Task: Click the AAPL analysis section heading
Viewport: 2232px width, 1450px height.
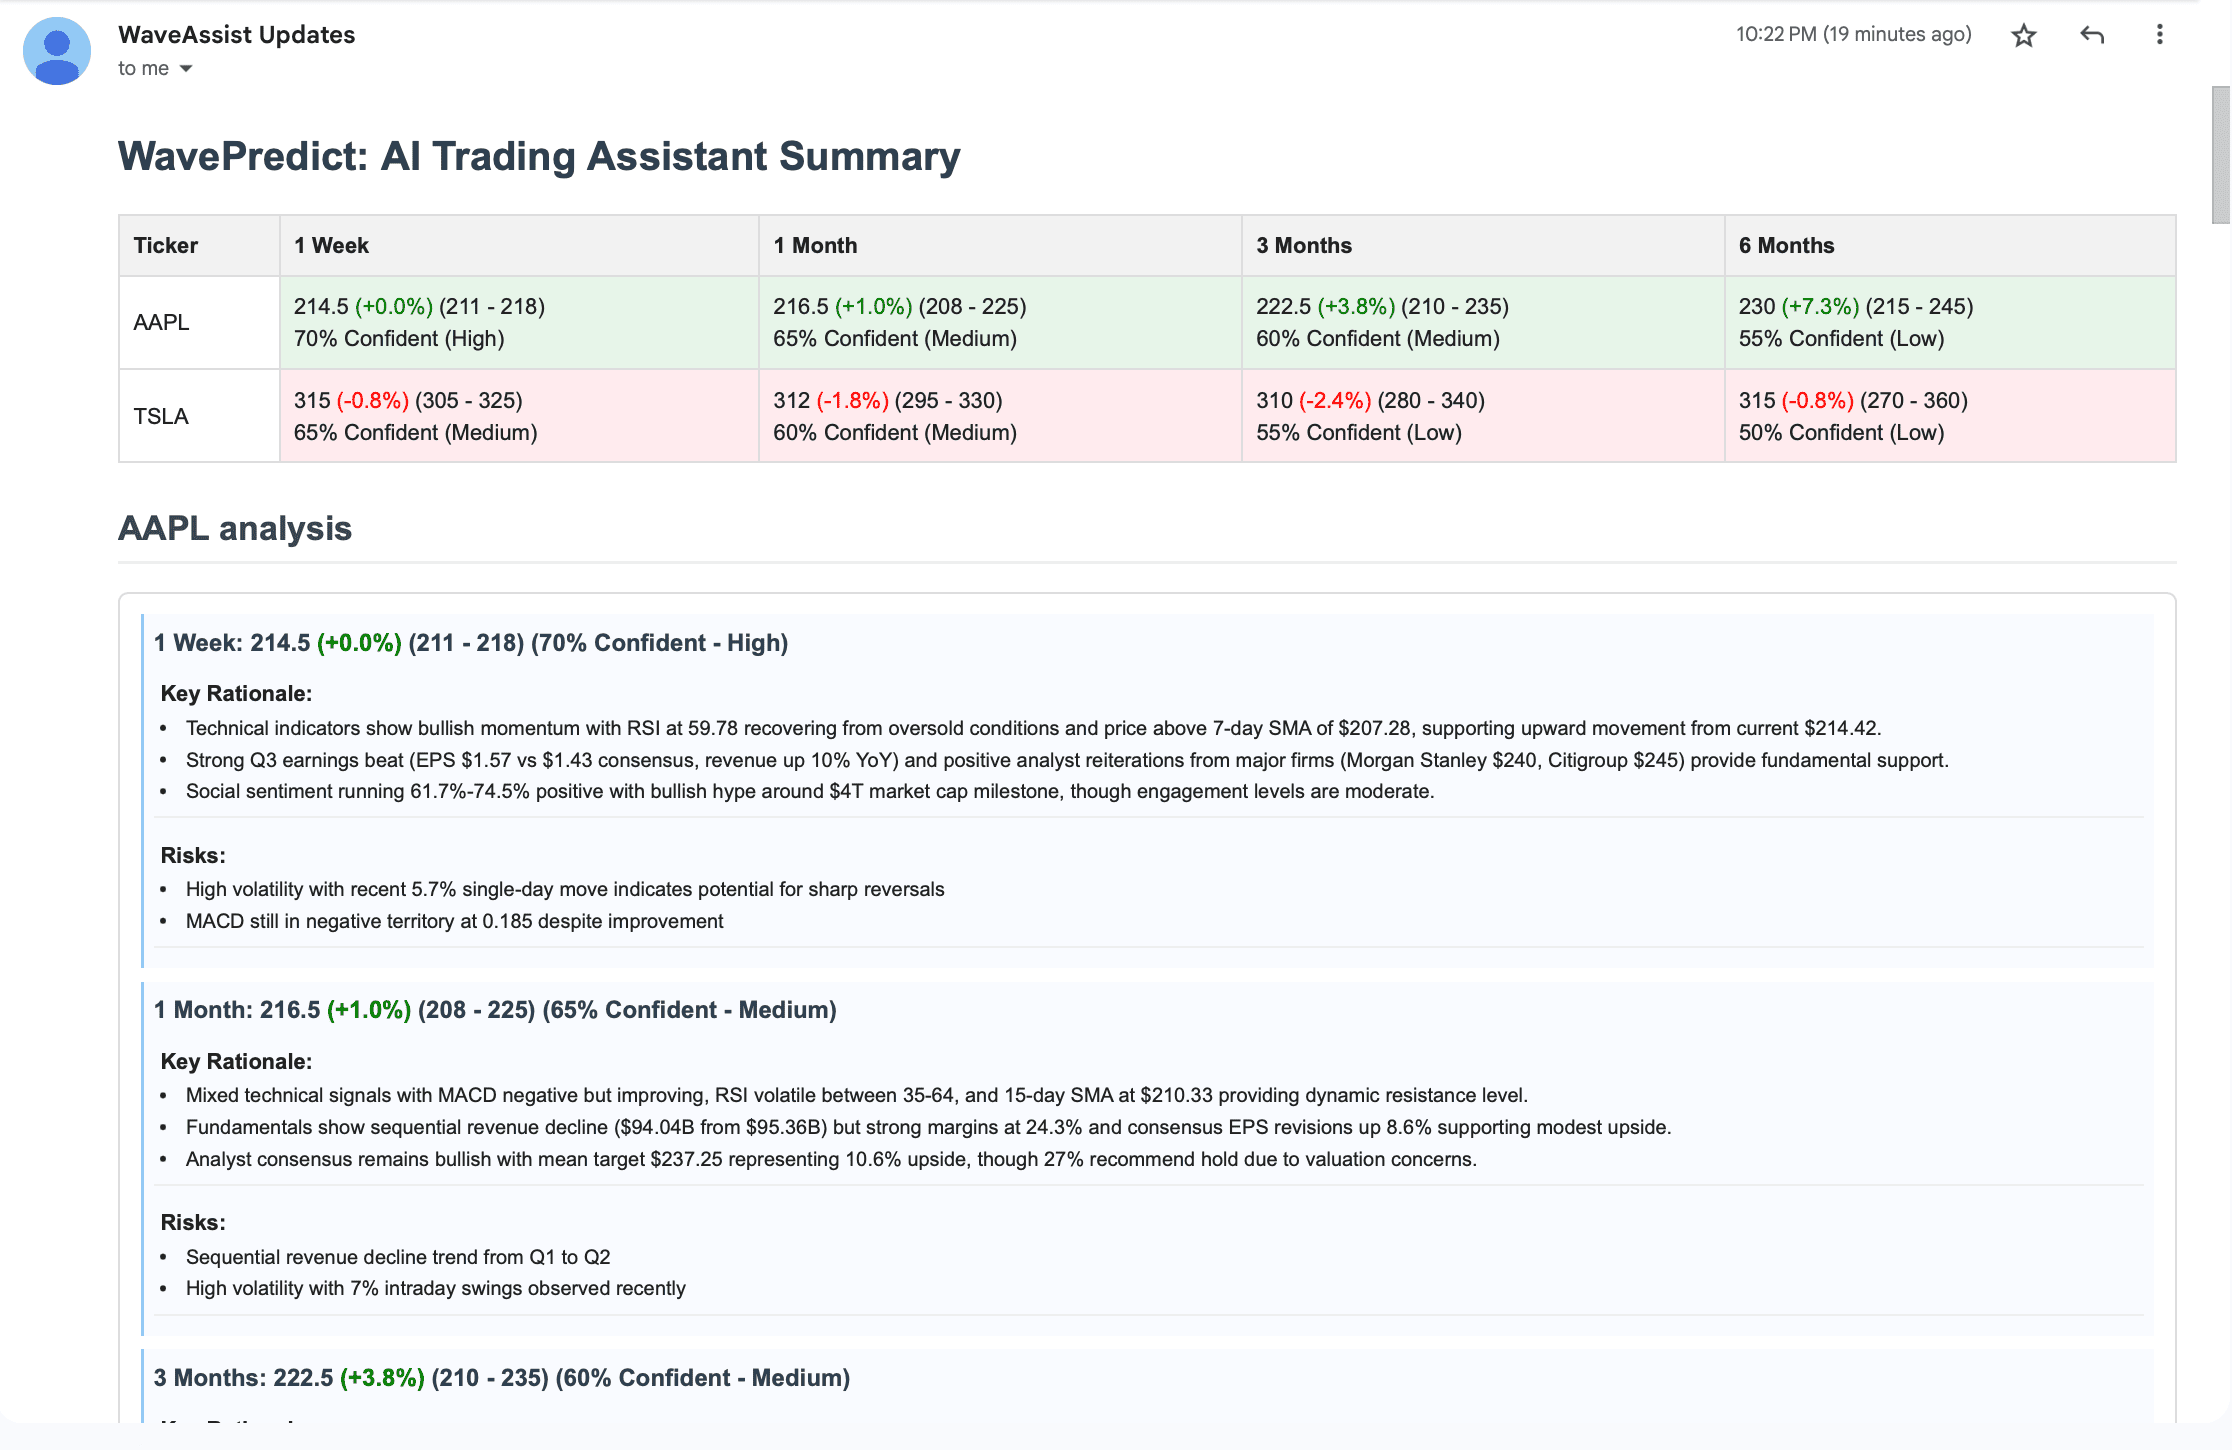Action: (235, 529)
